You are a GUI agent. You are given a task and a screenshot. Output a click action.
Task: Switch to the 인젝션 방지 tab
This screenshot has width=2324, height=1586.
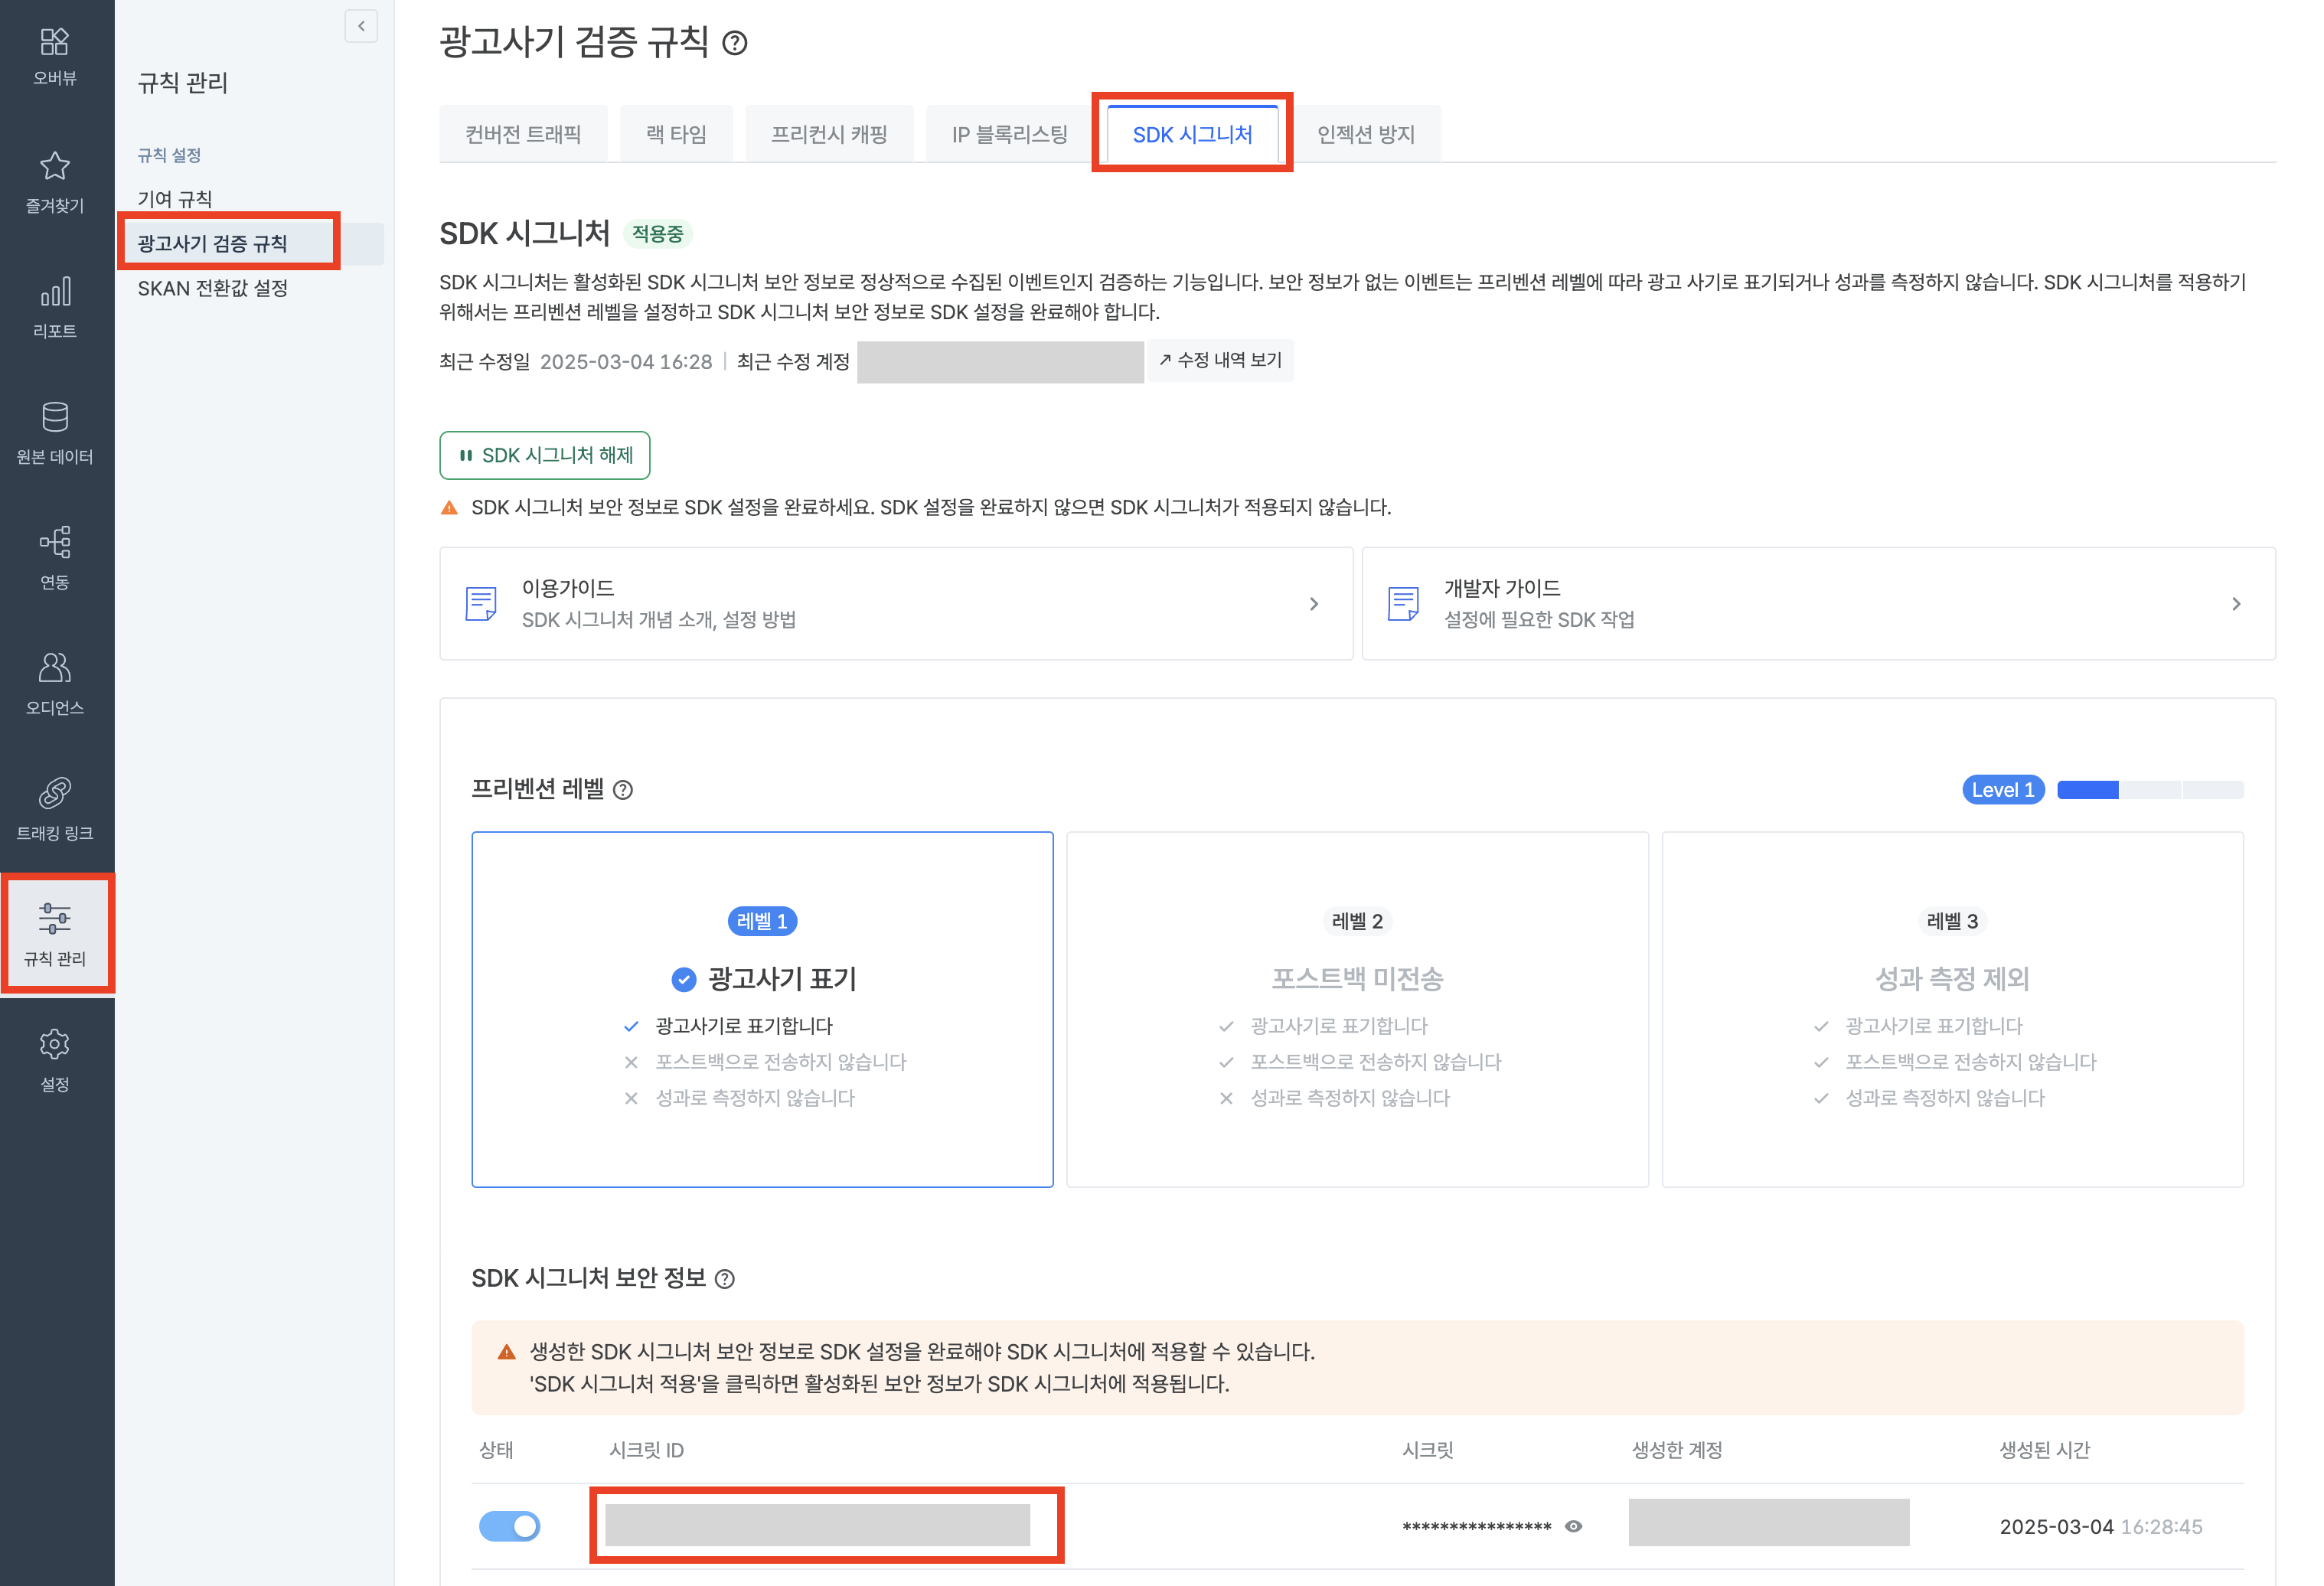point(1365,135)
